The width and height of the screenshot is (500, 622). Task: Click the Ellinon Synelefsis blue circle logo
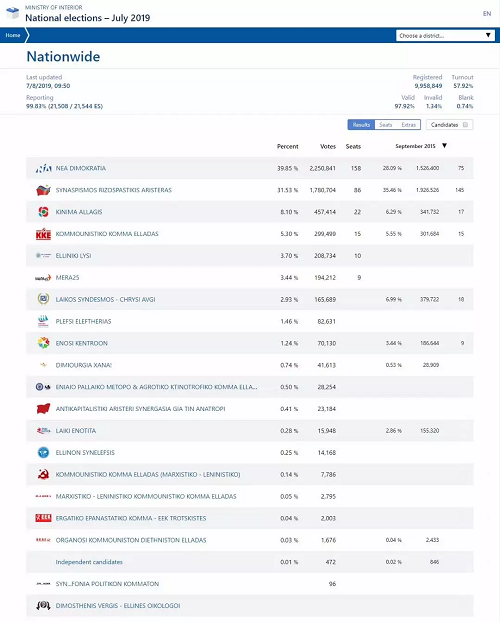43,452
